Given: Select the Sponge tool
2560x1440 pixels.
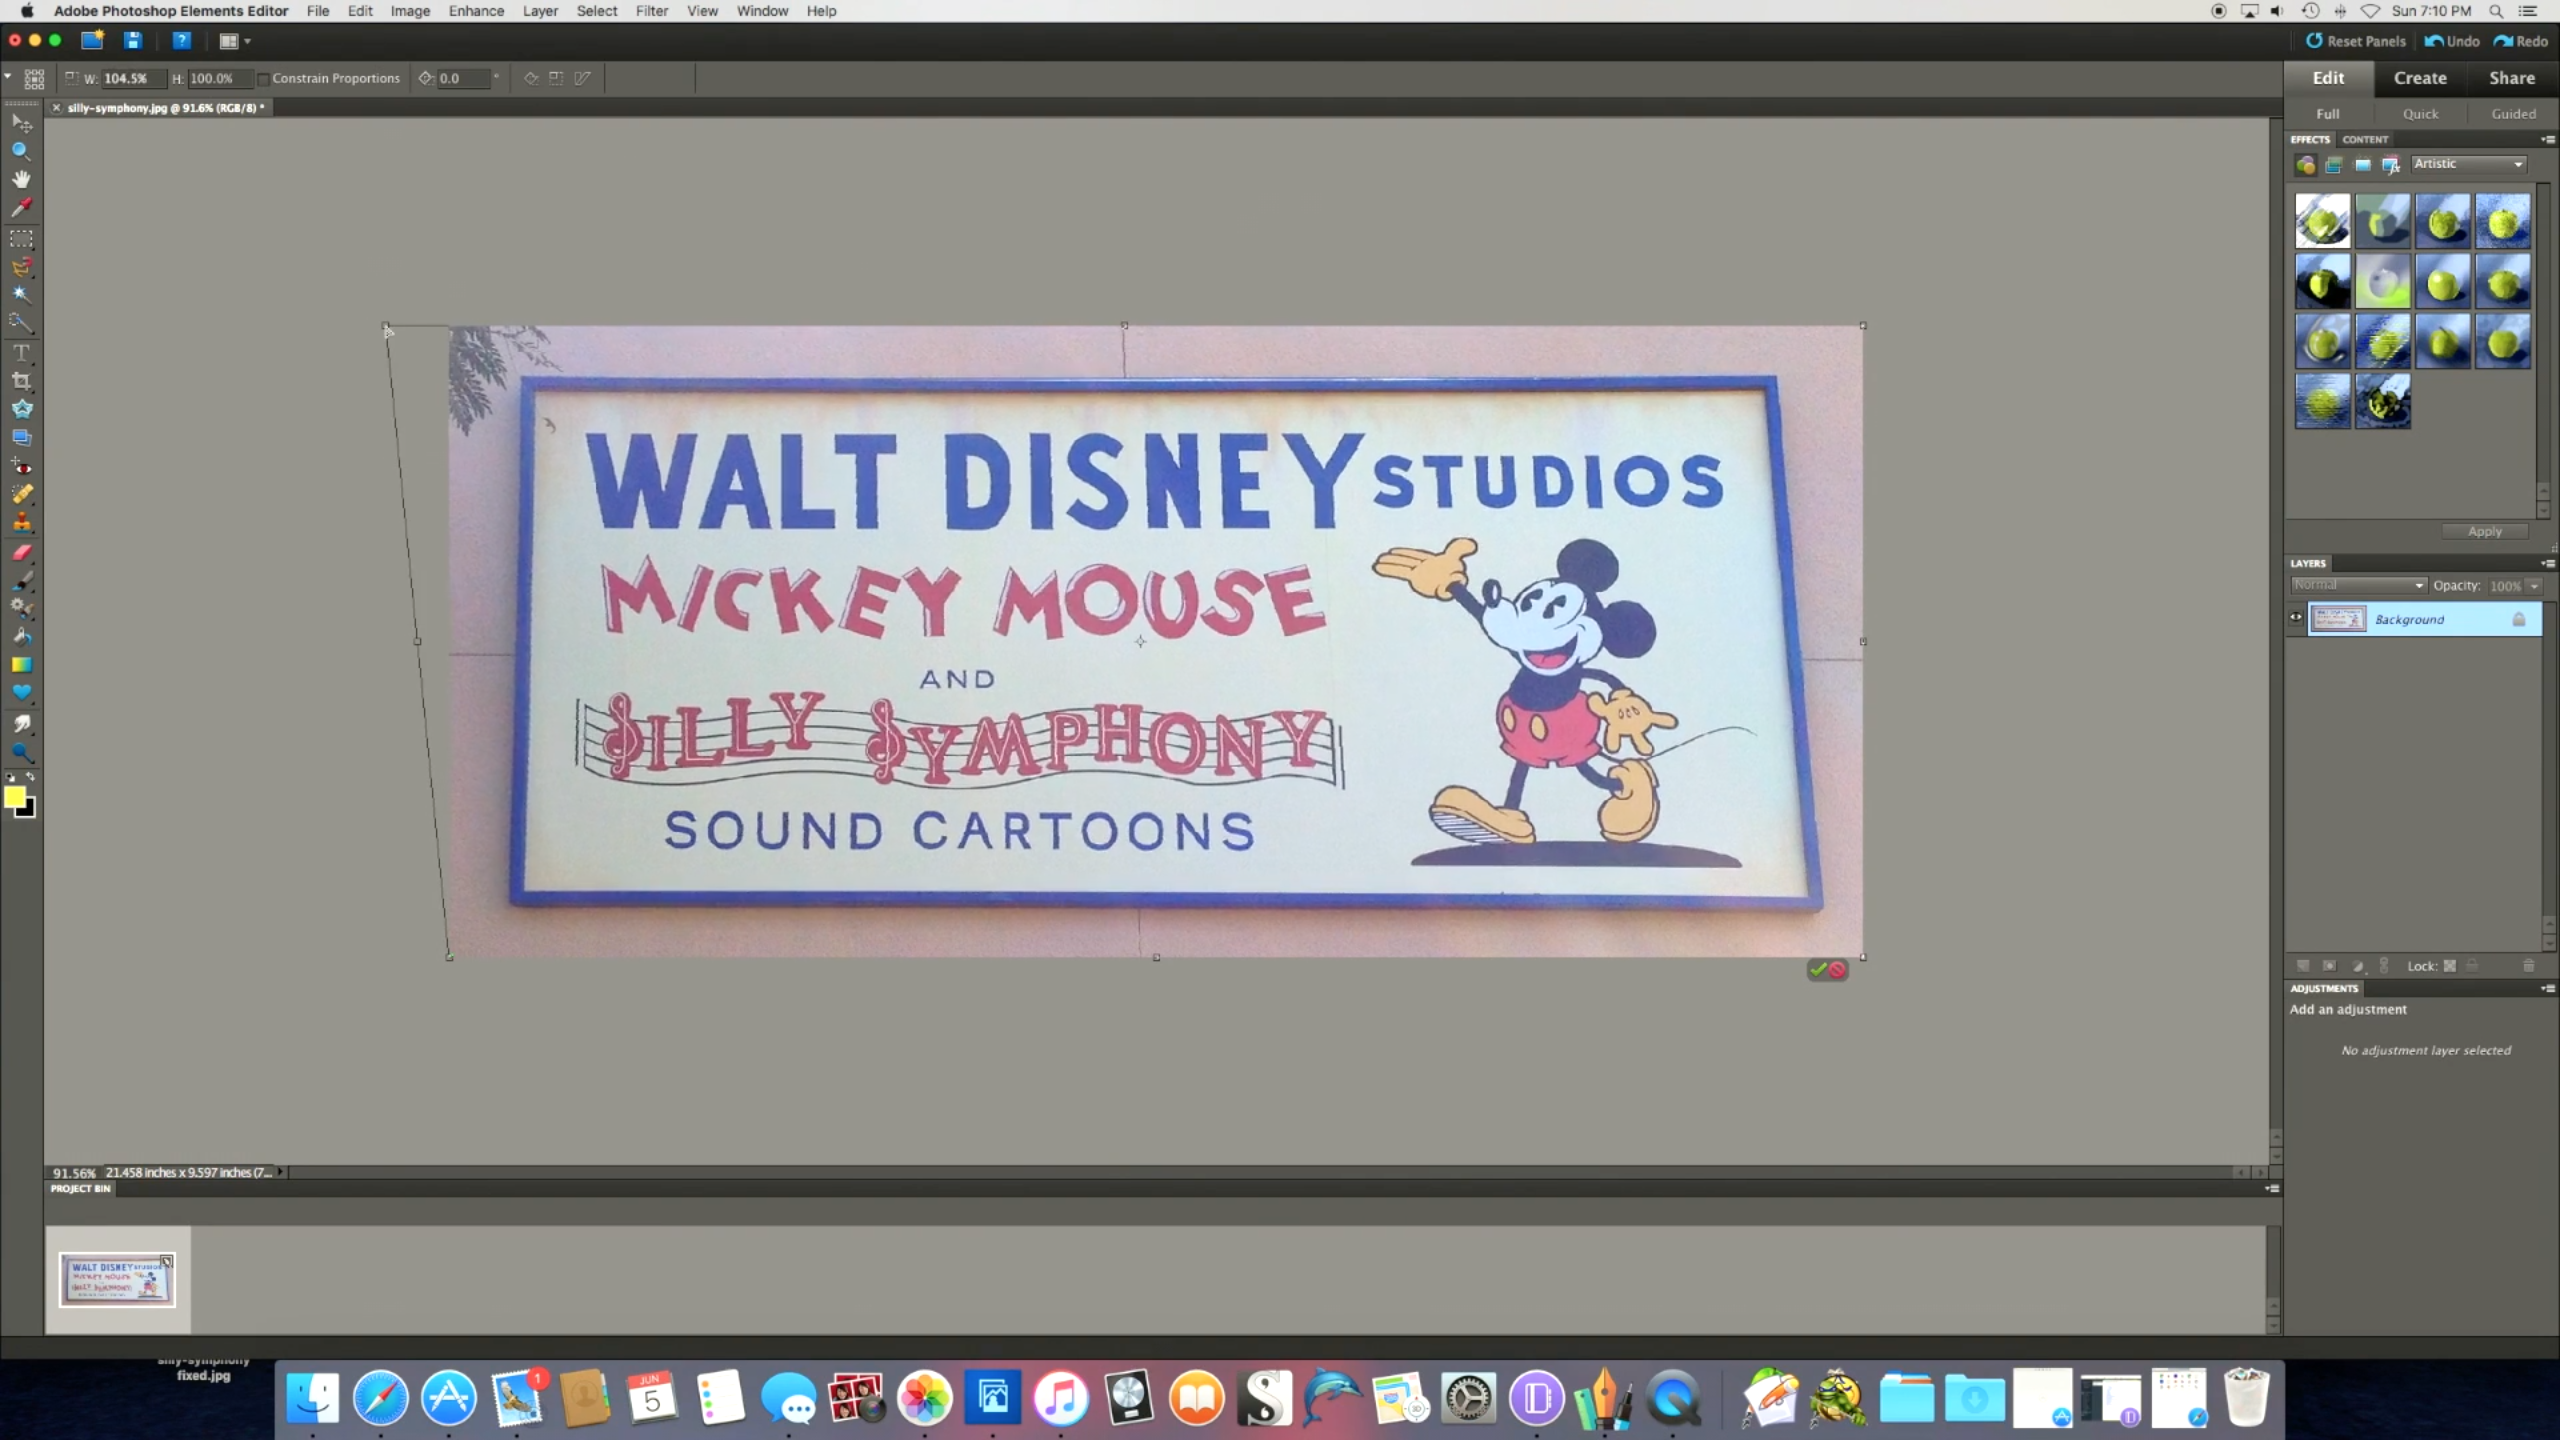Looking at the screenshot, I should tap(21, 752).
